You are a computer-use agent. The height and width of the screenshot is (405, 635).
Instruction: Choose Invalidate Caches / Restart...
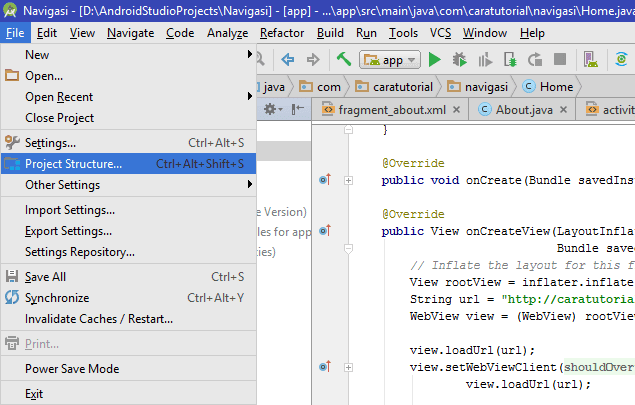128,319
